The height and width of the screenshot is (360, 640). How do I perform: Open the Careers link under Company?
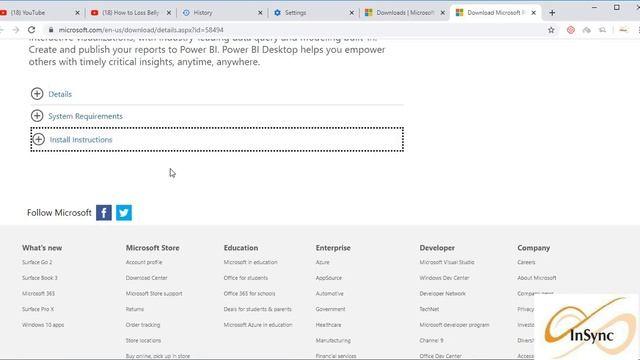[x=526, y=262]
